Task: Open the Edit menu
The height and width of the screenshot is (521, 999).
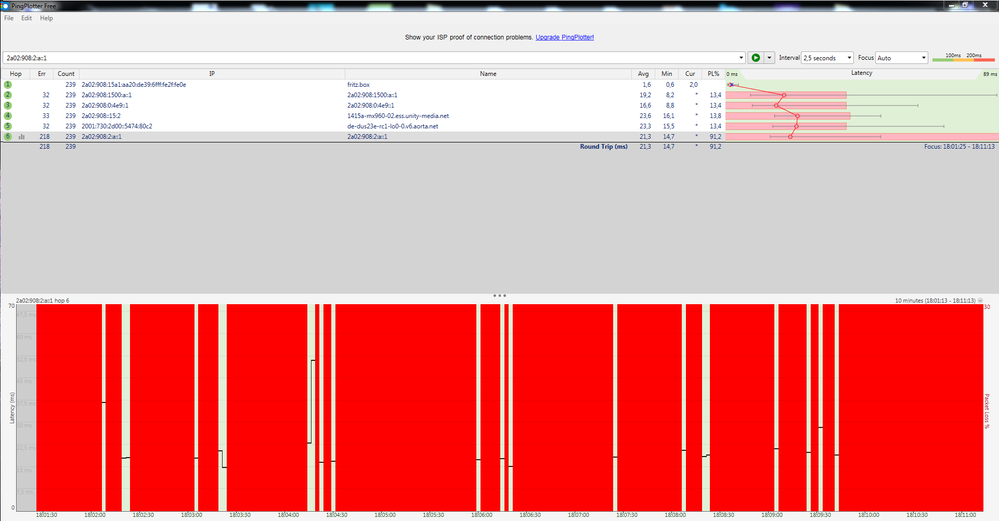Action: (26, 18)
